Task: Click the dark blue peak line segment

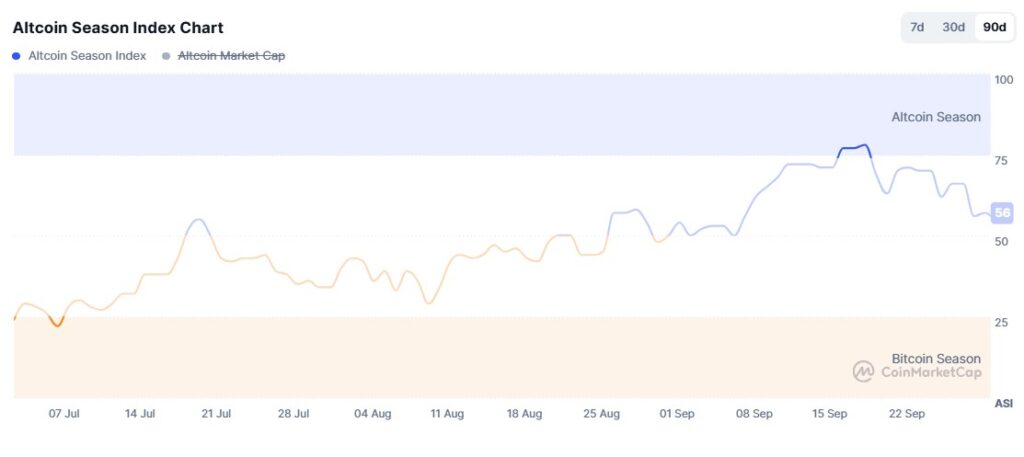Action: tap(855, 148)
